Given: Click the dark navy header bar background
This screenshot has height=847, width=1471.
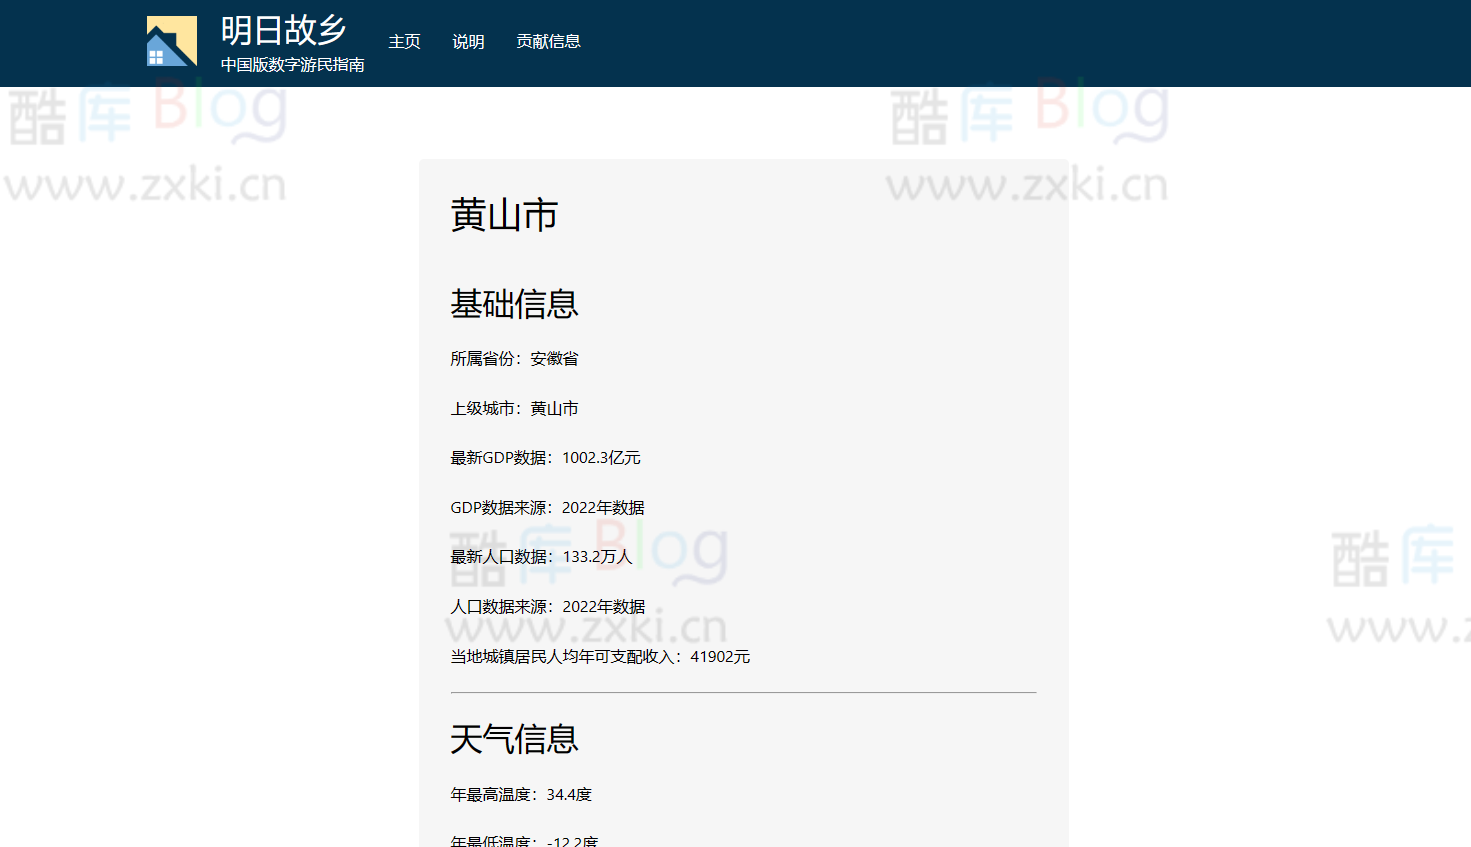Looking at the screenshot, I should coord(900,42).
